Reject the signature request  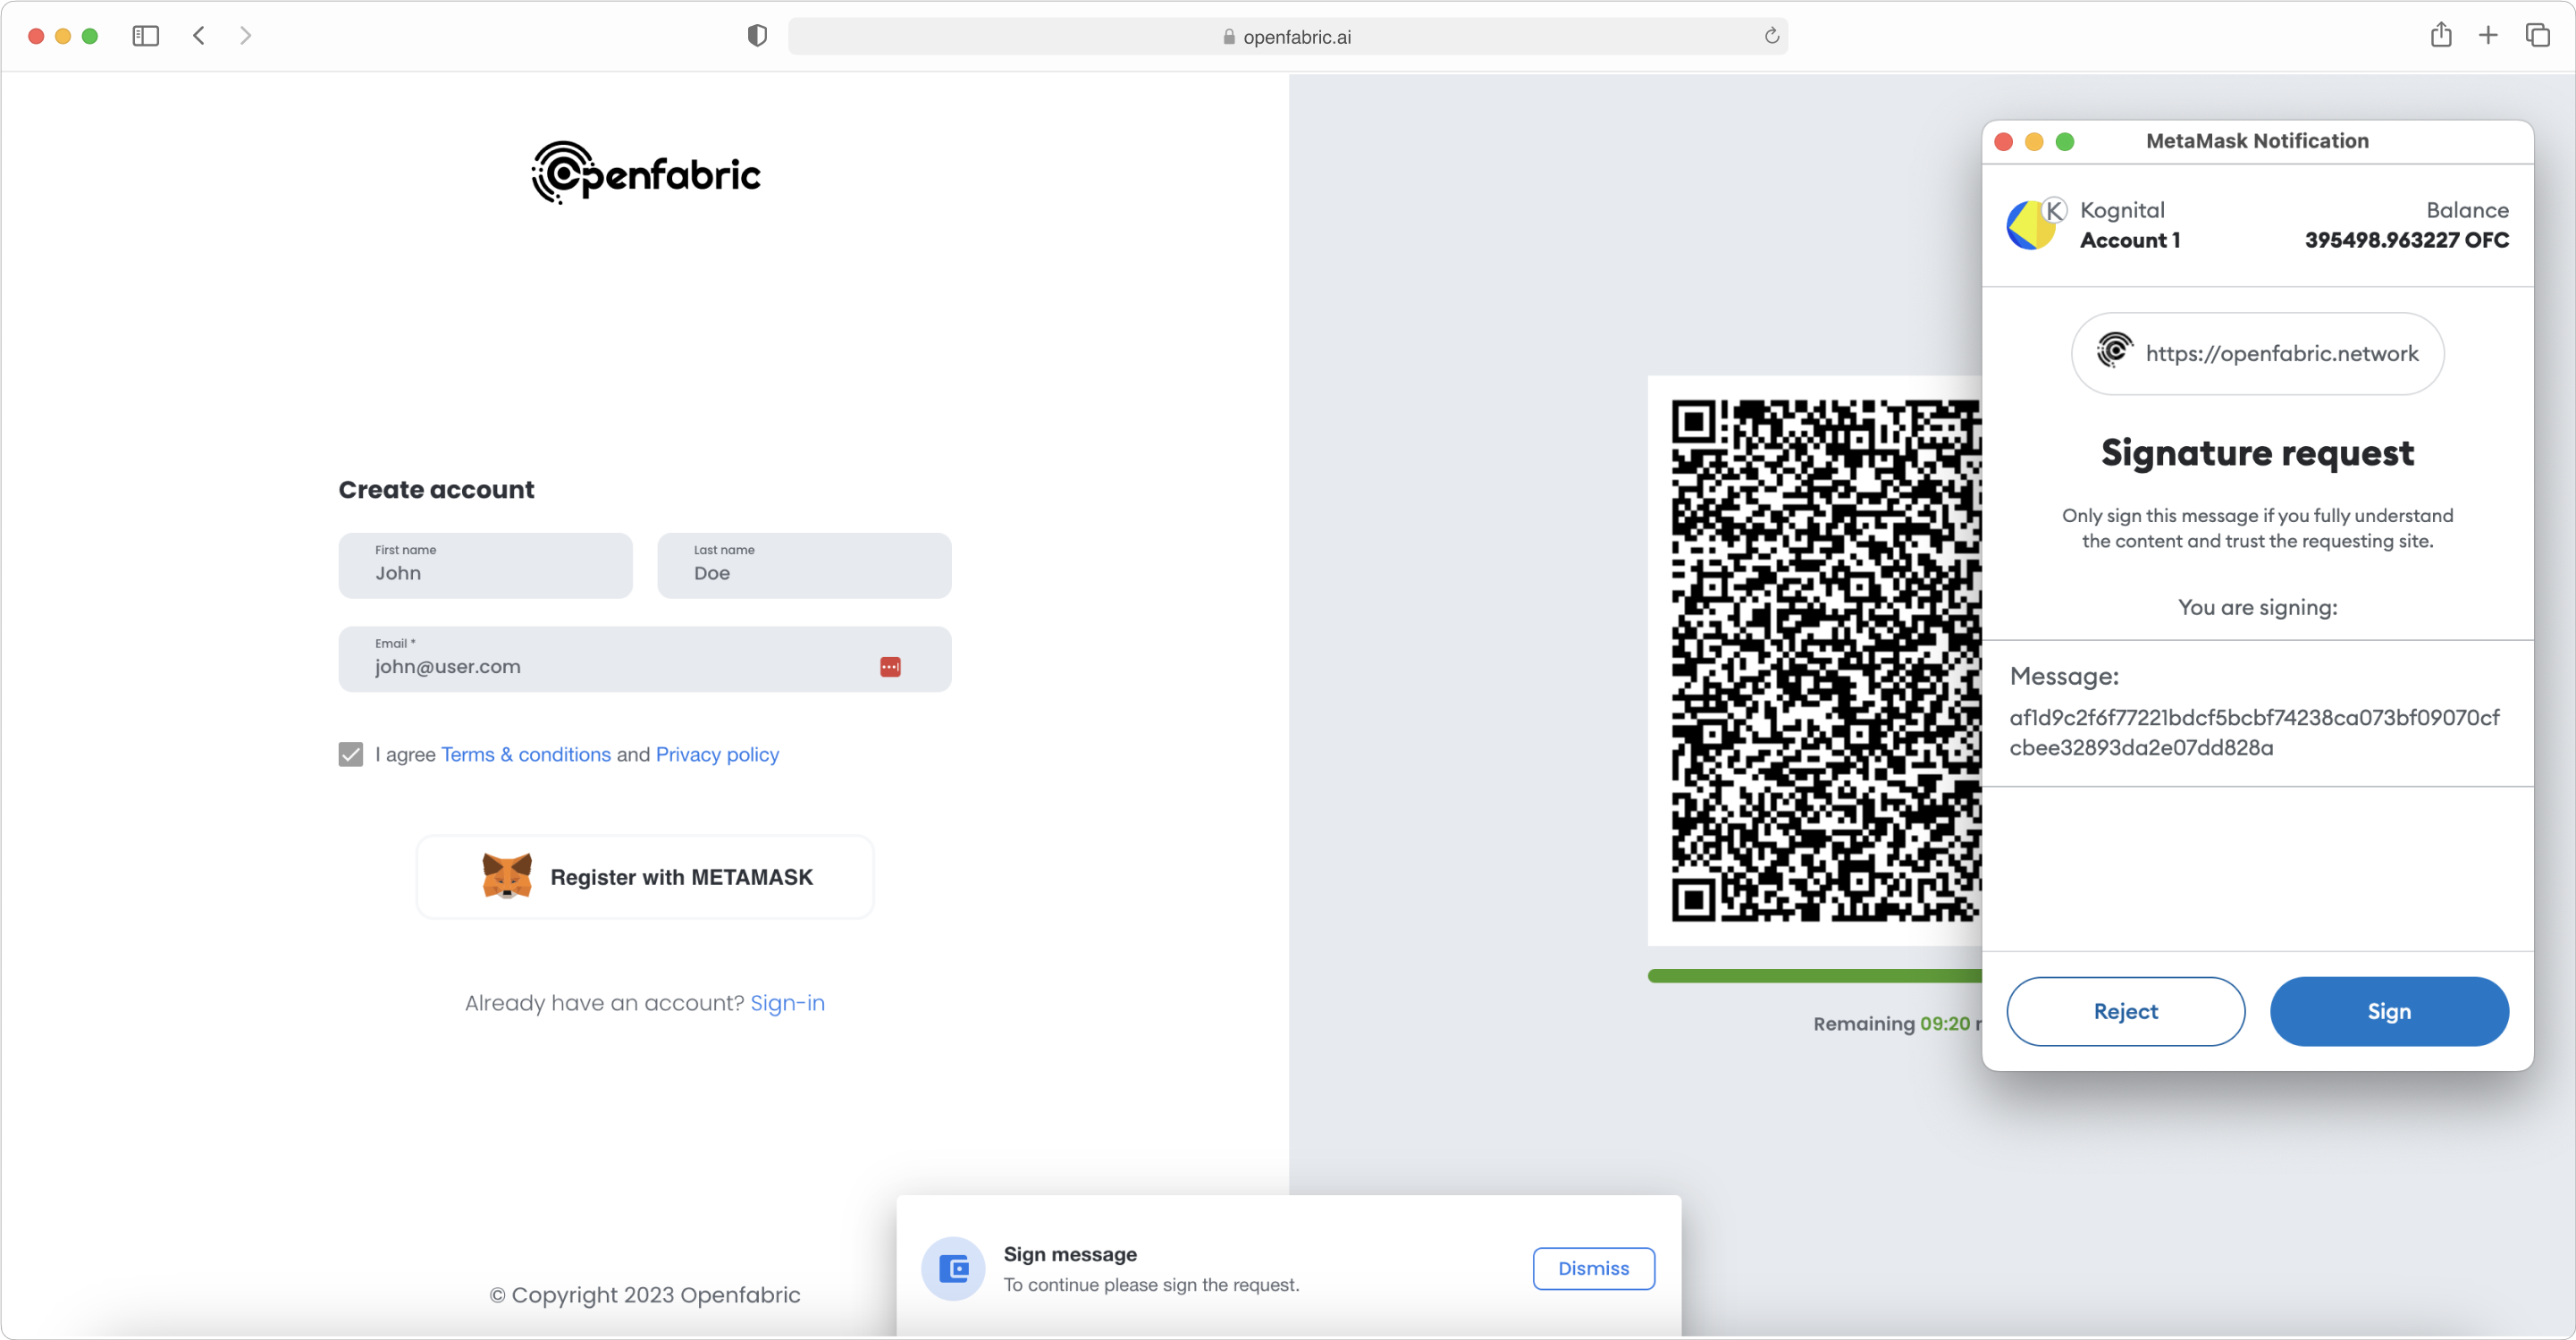pyautogui.click(x=2125, y=1011)
